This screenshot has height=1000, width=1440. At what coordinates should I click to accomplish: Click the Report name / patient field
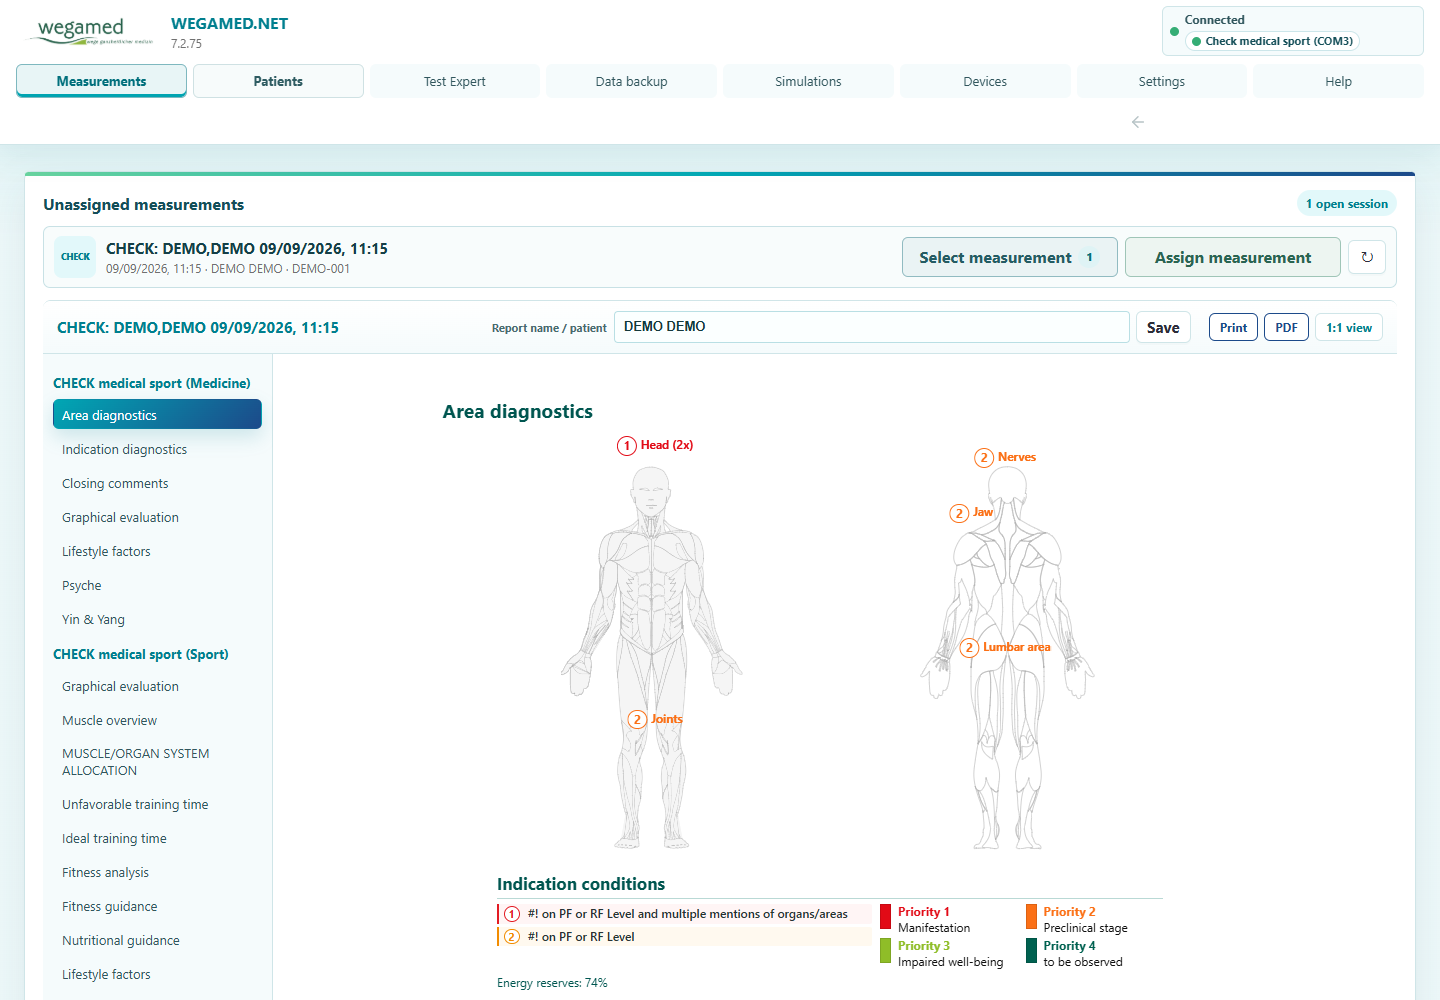point(872,327)
